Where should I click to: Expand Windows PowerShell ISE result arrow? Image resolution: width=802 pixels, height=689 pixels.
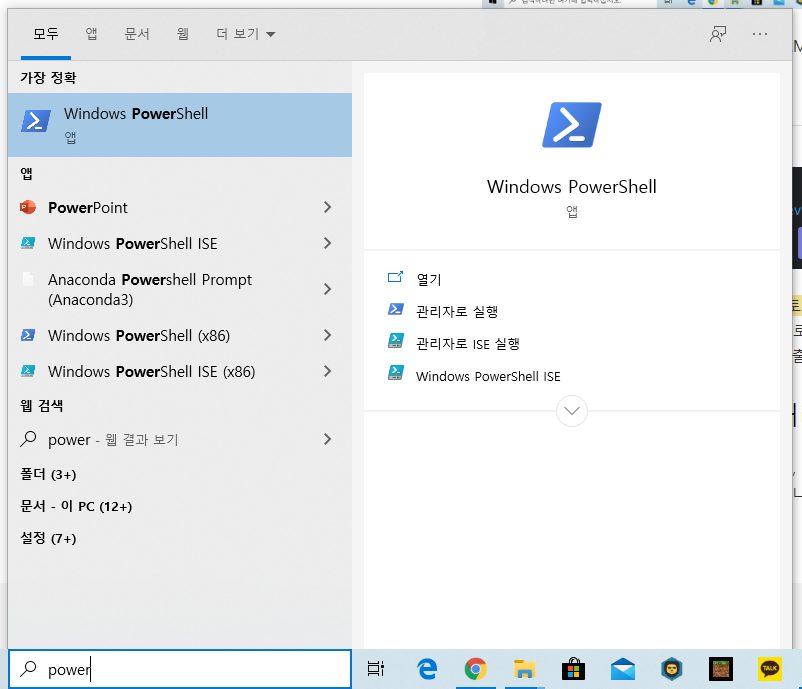[x=327, y=243]
